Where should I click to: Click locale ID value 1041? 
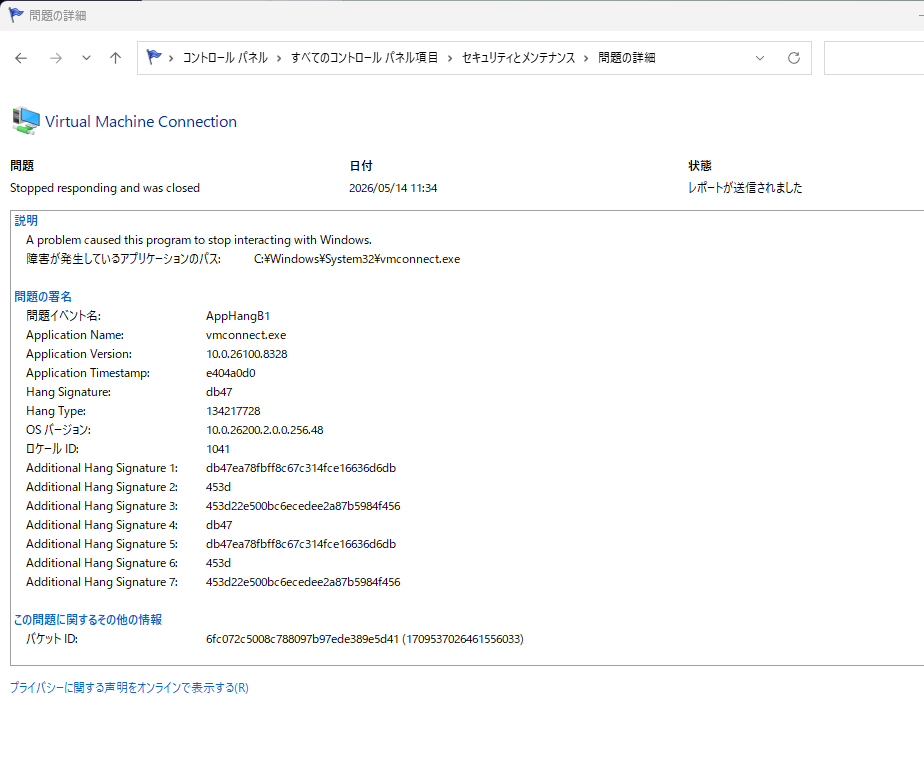(217, 448)
